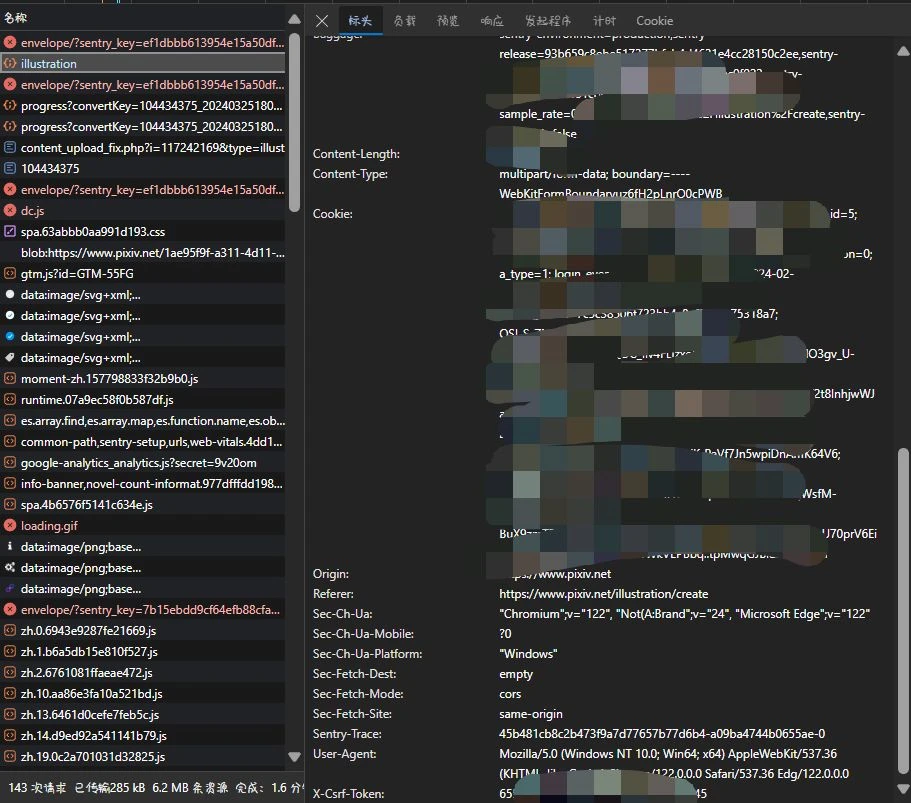Open the 预览 preview tab
This screenshot has width=911, height=803.
448,21
